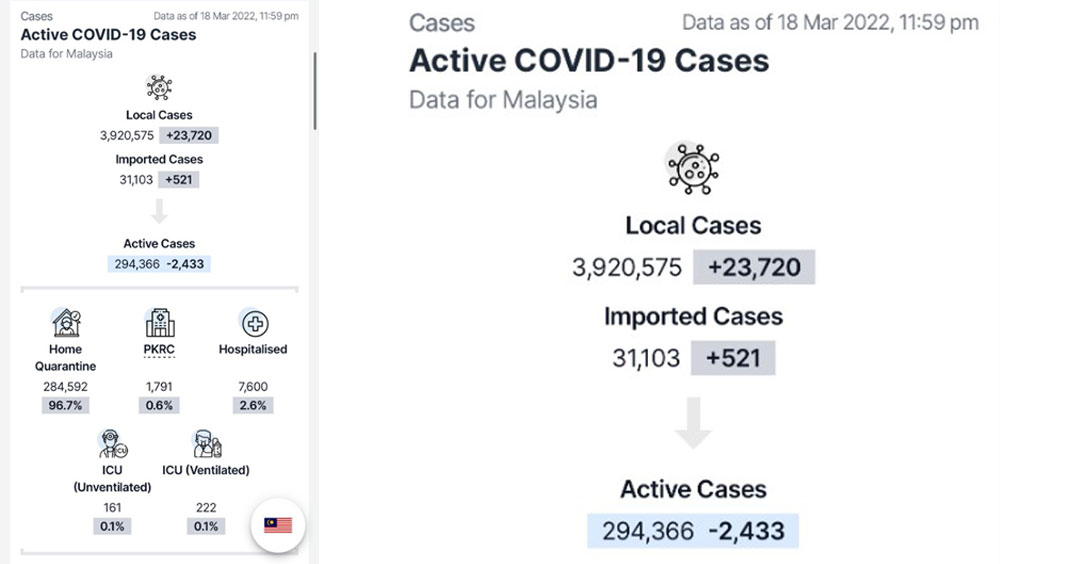Click the +23,720 badge in small panel
This screenshot has height=564, width=1080.
tap(189, 135)
